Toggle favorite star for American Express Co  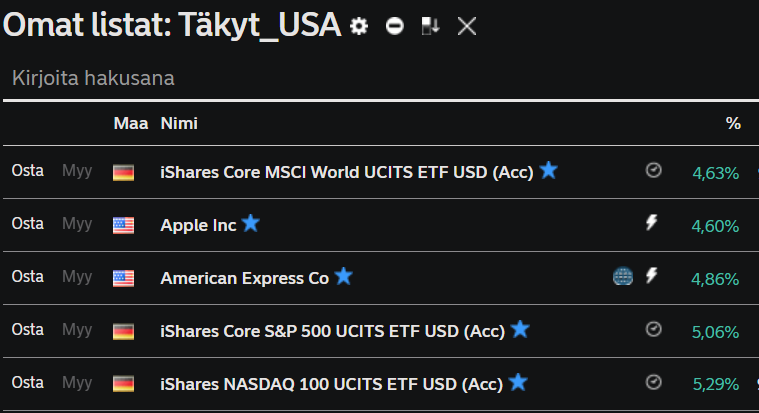343,276
